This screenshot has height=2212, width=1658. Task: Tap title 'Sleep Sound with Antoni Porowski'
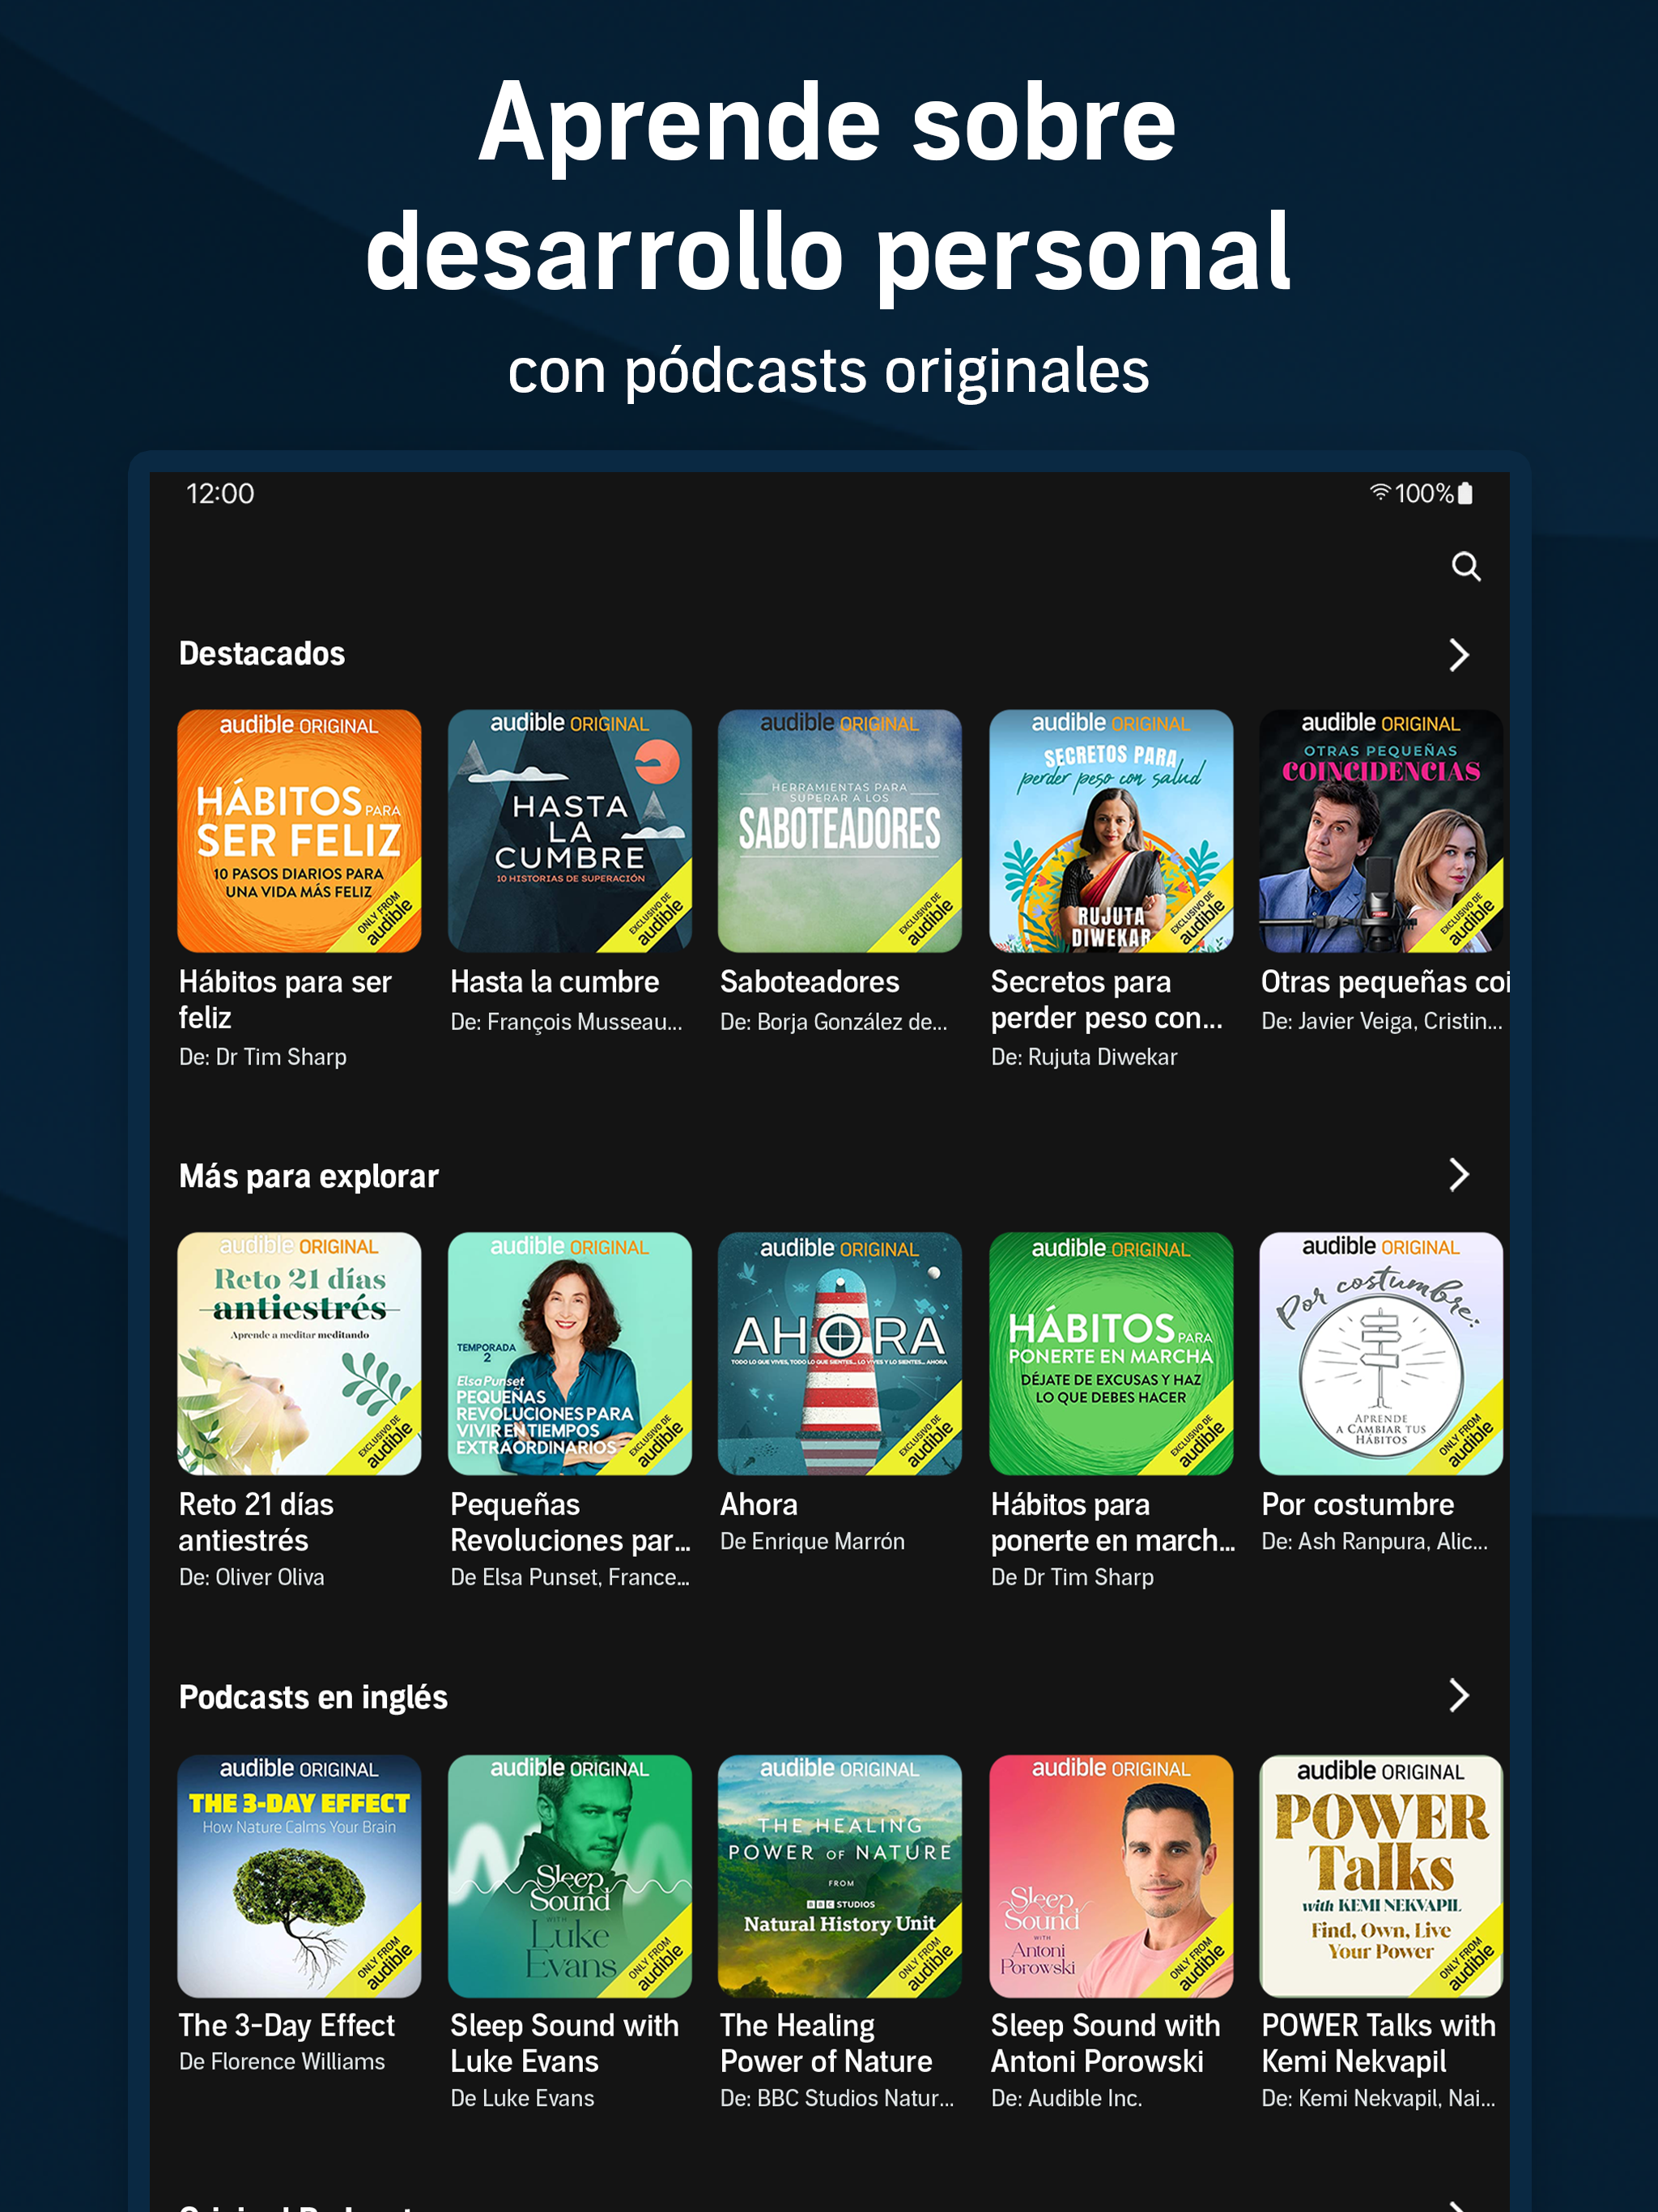point(1105,2043)
